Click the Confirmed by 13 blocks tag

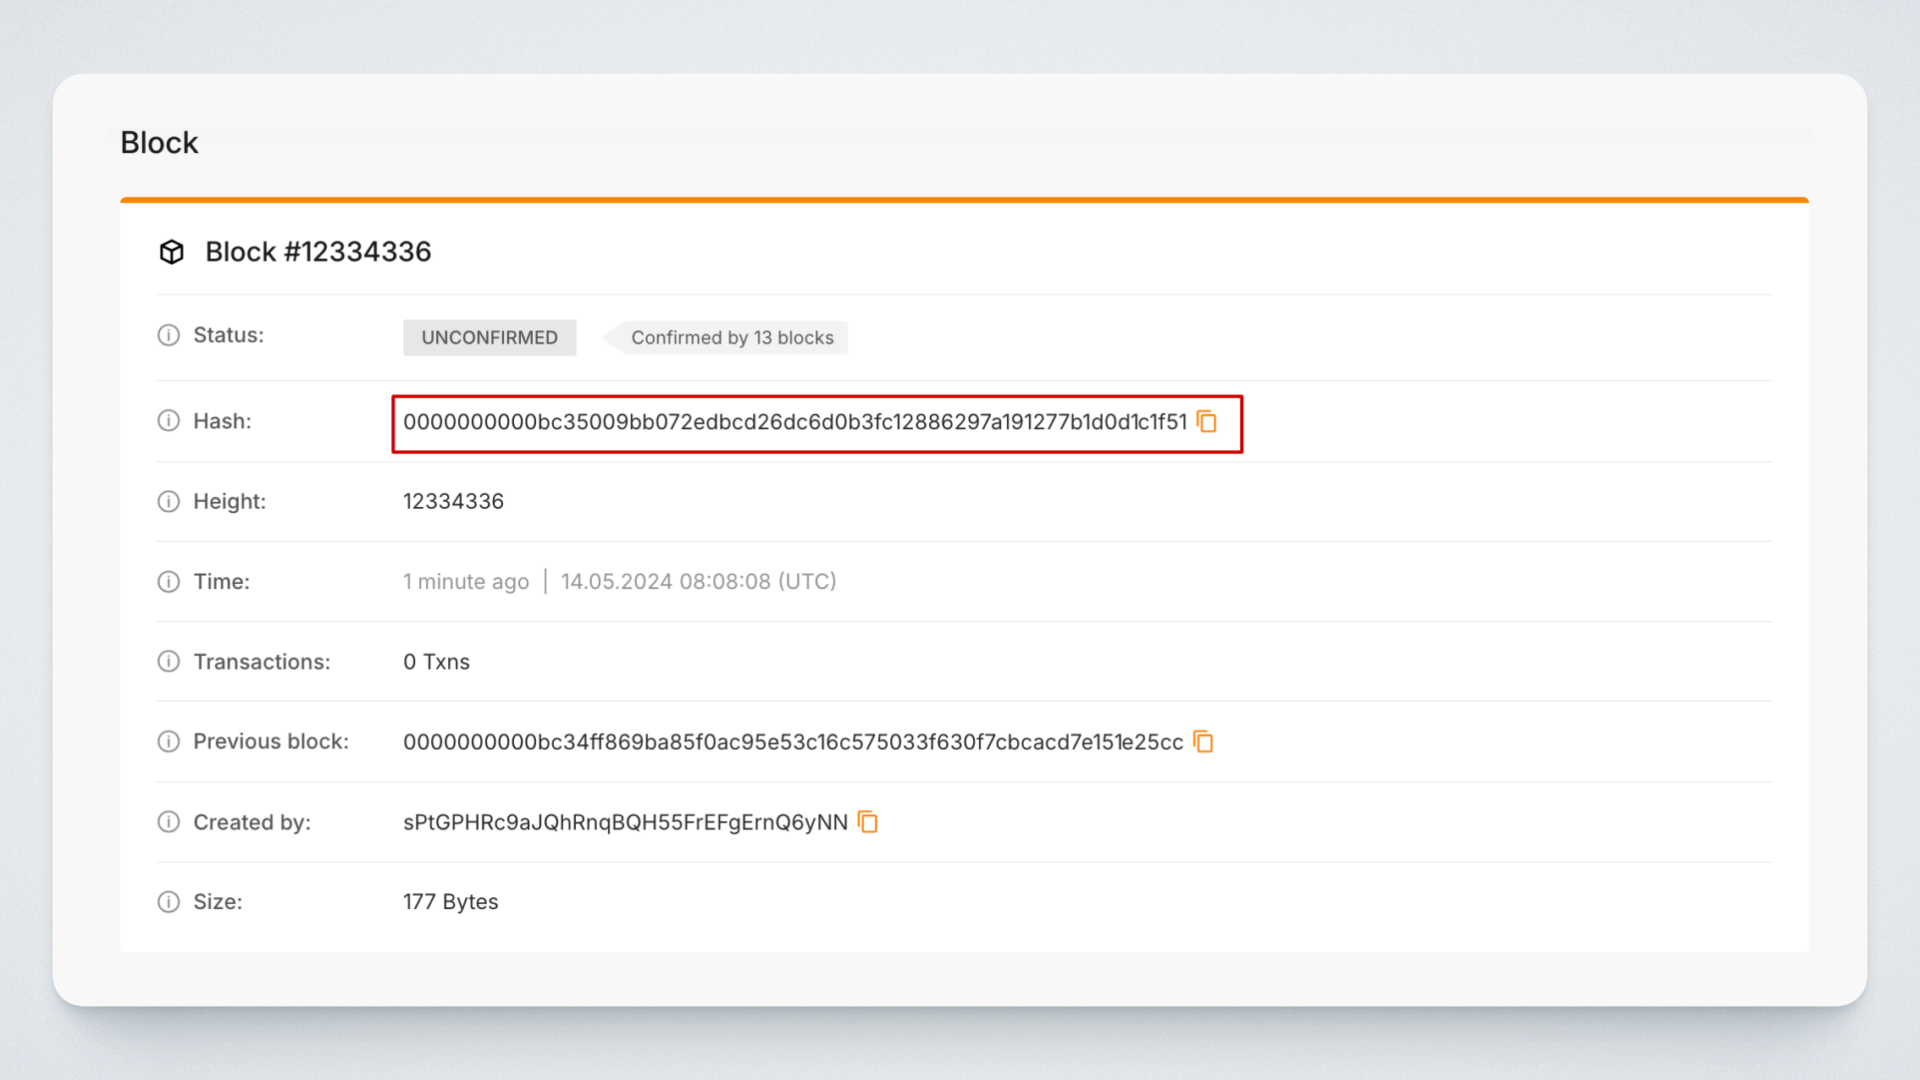click(x=731, y=338)
